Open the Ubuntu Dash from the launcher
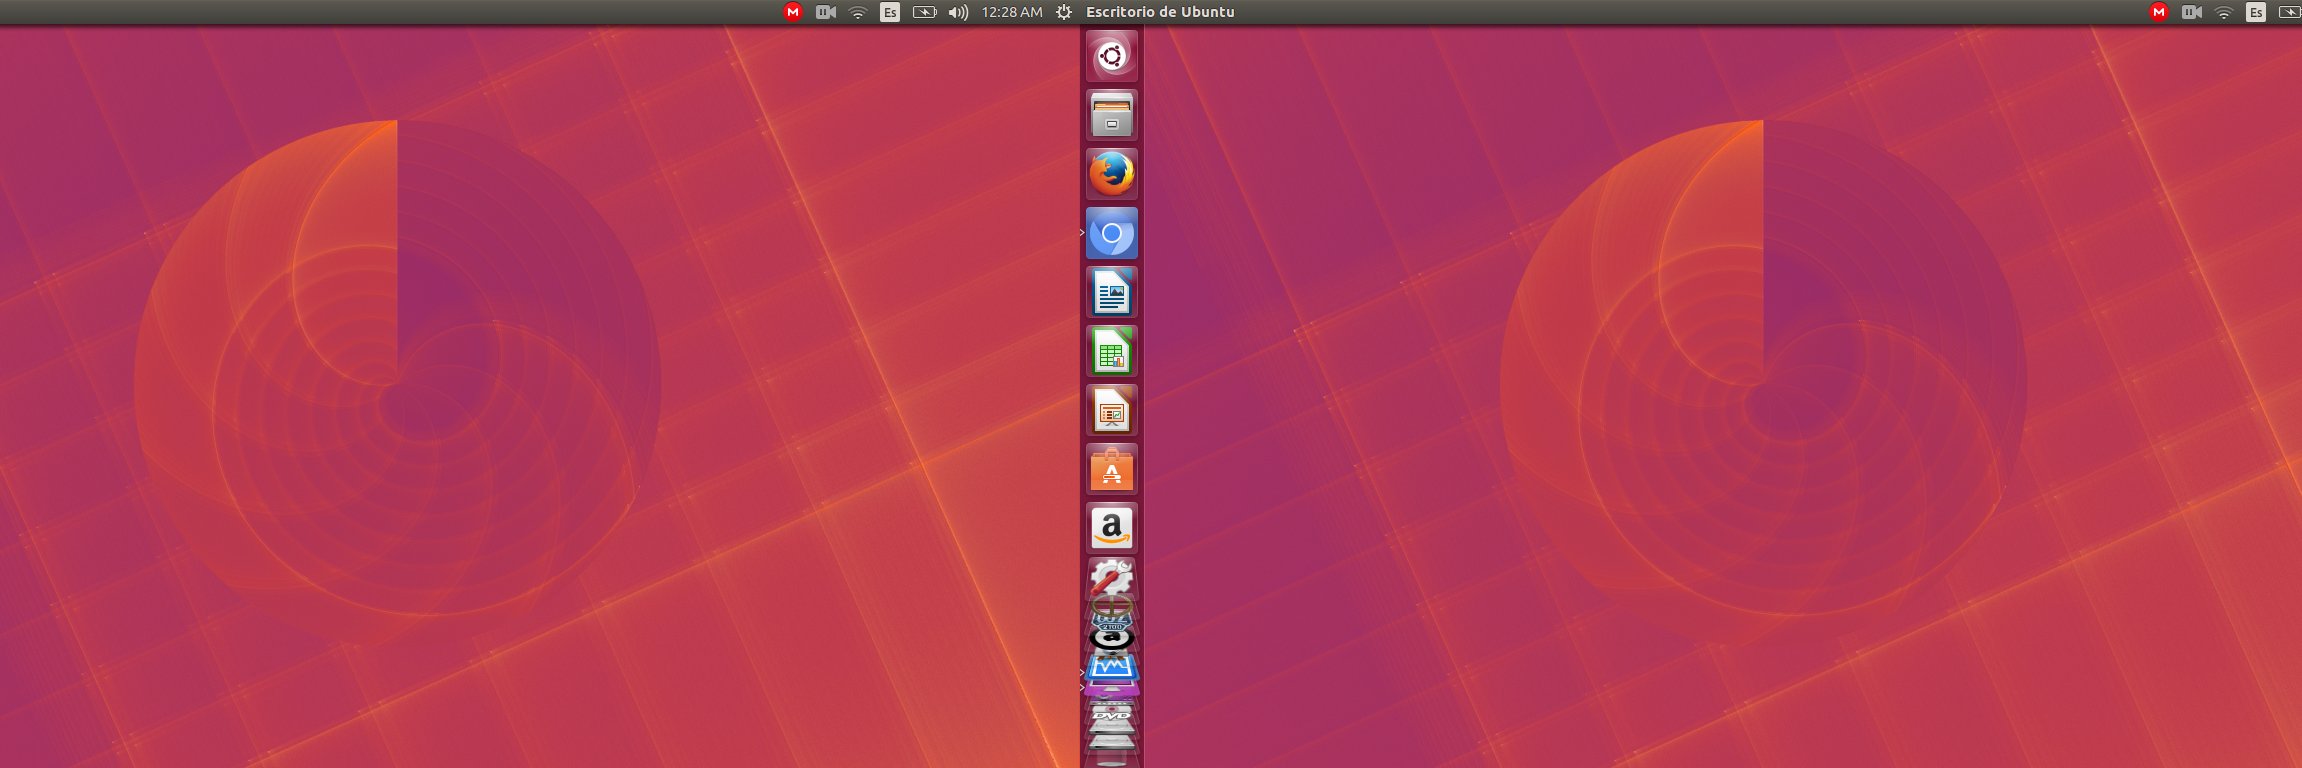The width and height of the screenshot is (2302, 768). click(1111, 55)
